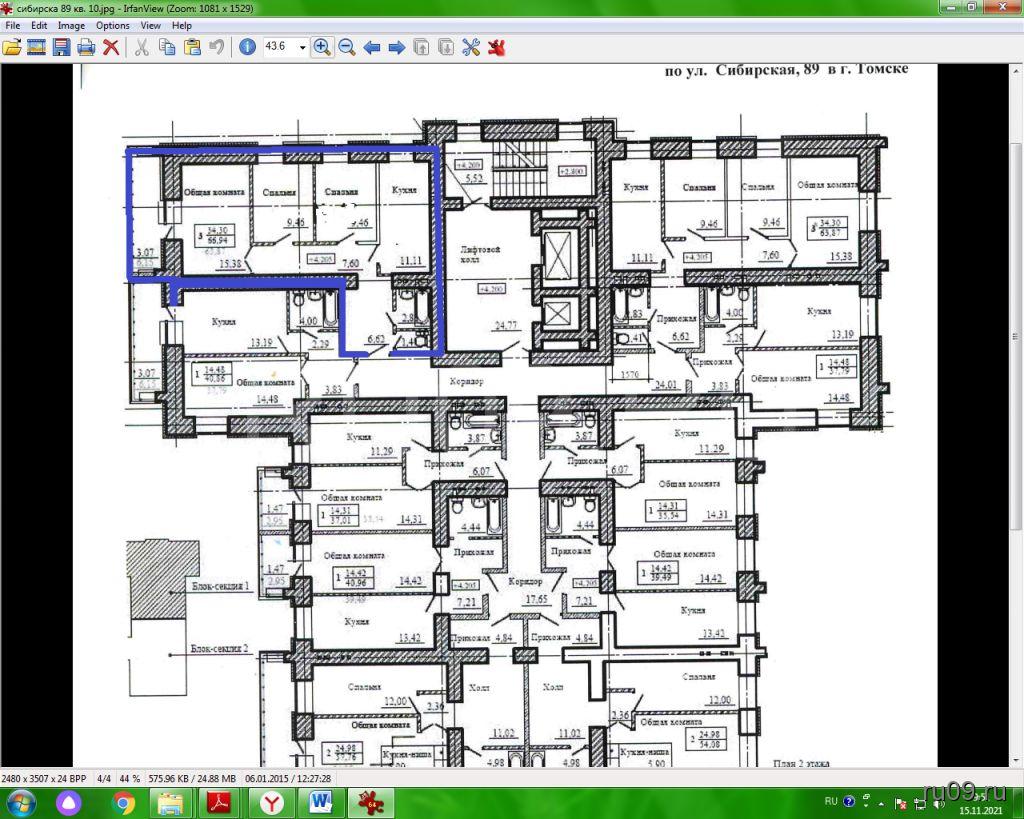Go to the next image in the folder
The height and width of the screenshot is (819, 1024).
397,47
